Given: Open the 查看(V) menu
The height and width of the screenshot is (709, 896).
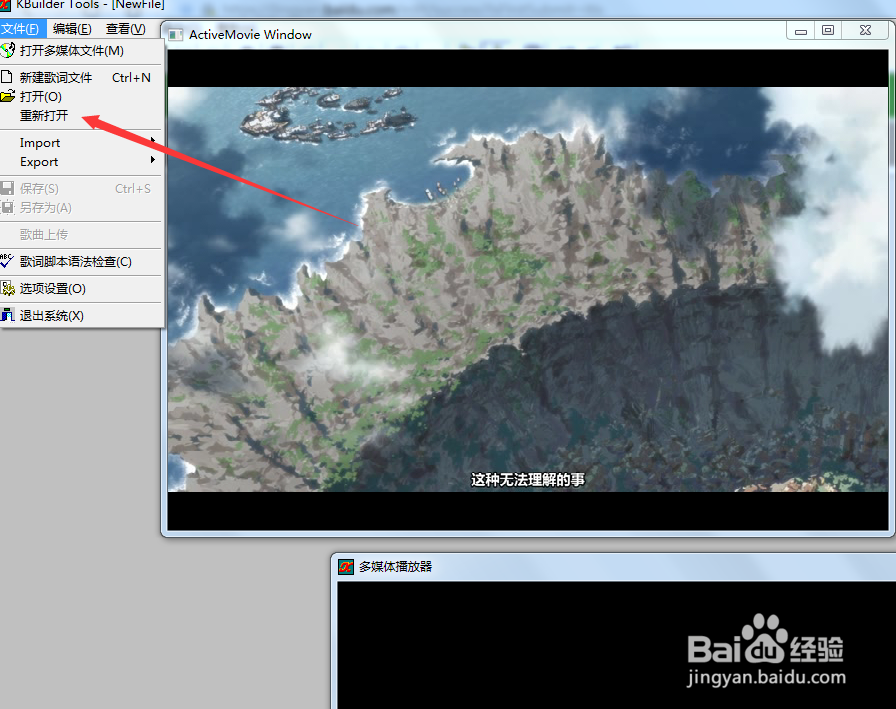Looking at the screenshot, I should (126, 29).
